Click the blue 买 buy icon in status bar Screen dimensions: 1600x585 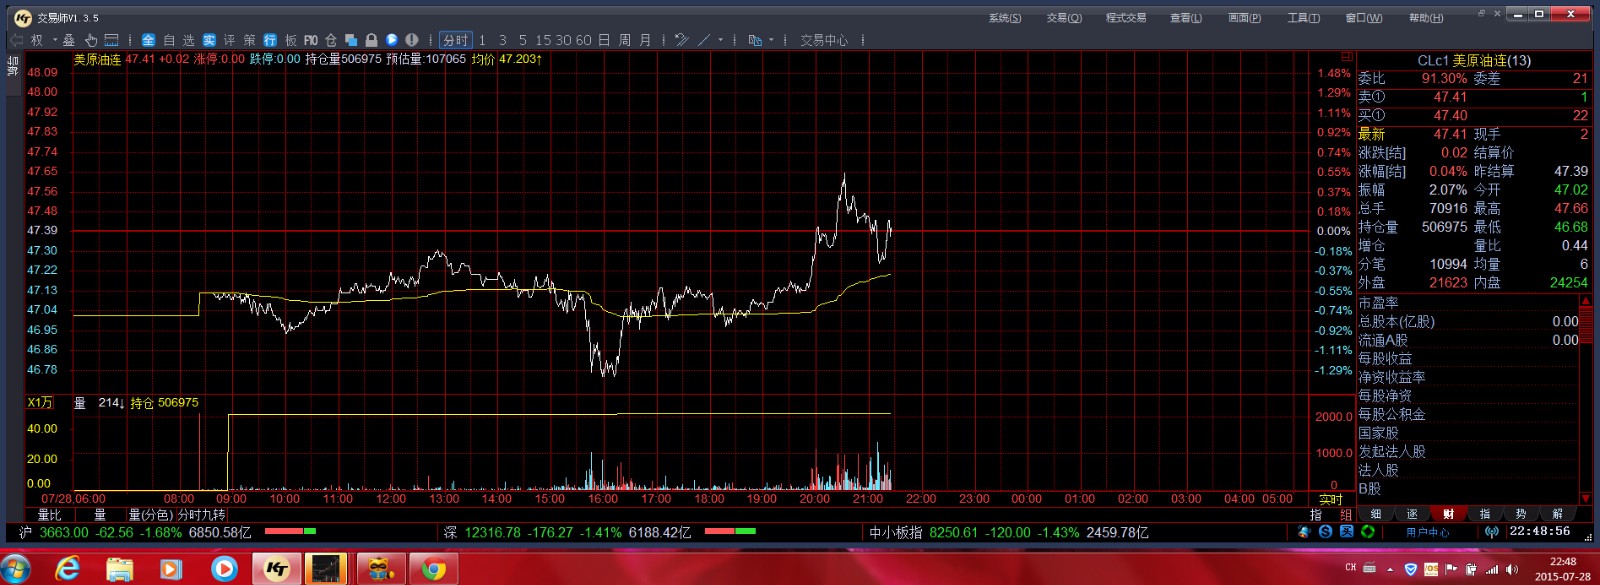pyautogui.click(x=1346, y=532)
